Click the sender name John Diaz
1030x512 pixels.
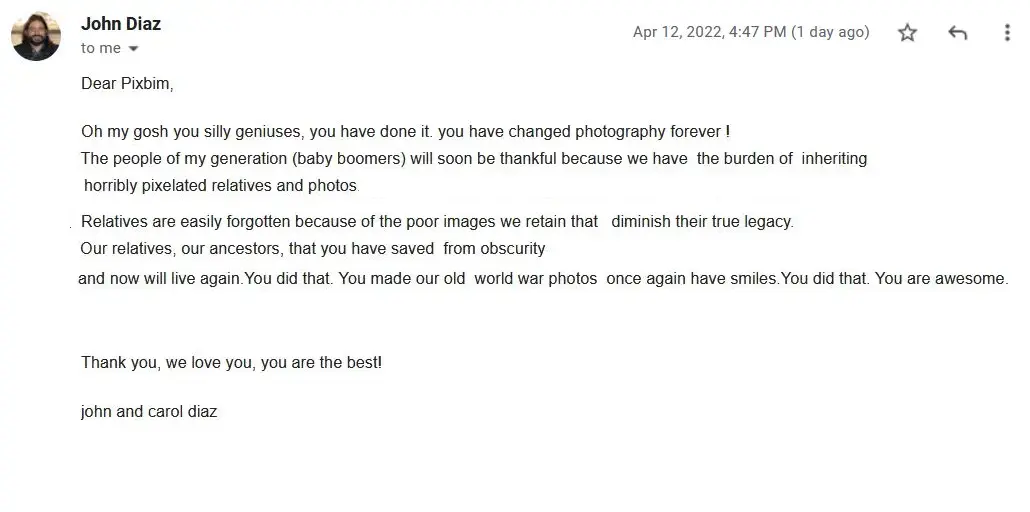point(121,24)
